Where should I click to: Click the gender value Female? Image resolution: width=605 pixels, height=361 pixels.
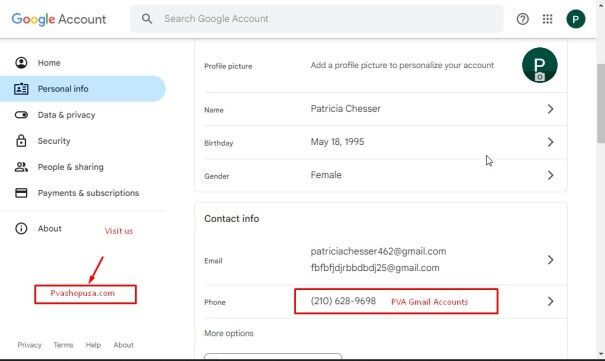(x=326, y=175)
